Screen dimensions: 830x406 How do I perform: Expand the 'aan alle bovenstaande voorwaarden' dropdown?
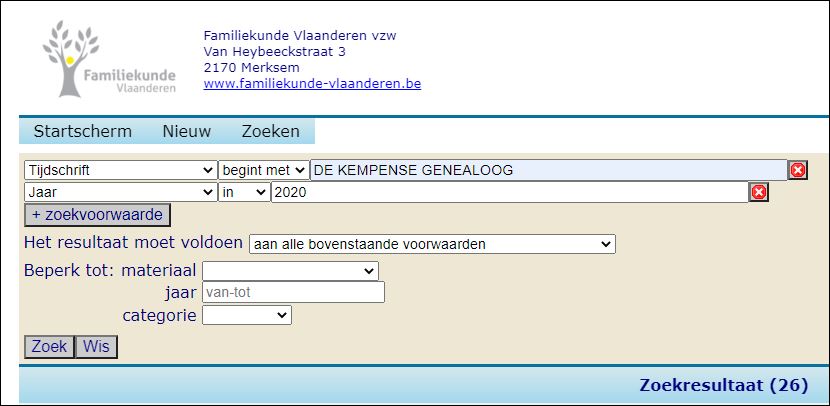[432, 244]
